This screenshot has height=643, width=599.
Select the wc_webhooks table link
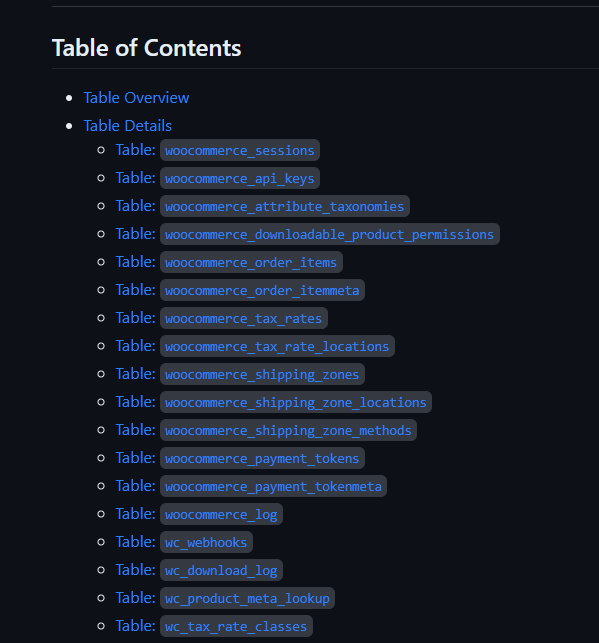pos(184,542)
